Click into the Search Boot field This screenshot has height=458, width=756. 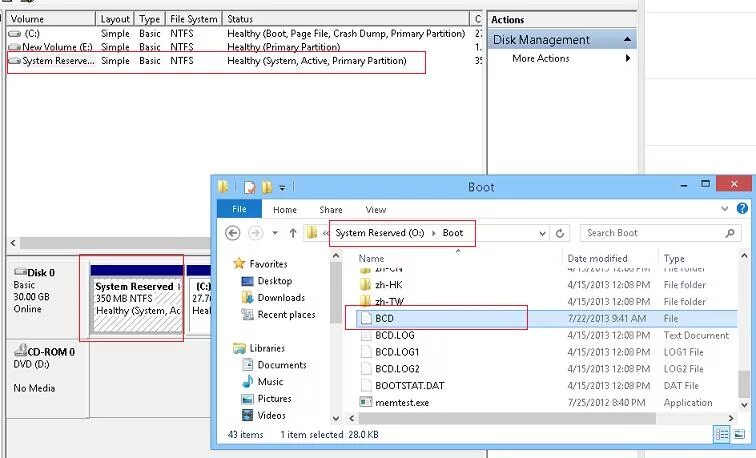[661, 233]
